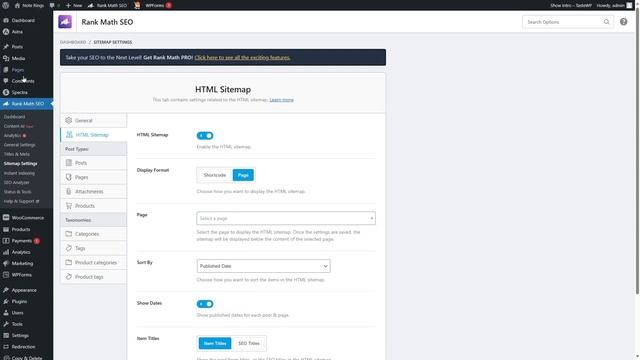
Task: Open Status & Tools submenu item
Action: pyautogui.click(x=18, y=192)
